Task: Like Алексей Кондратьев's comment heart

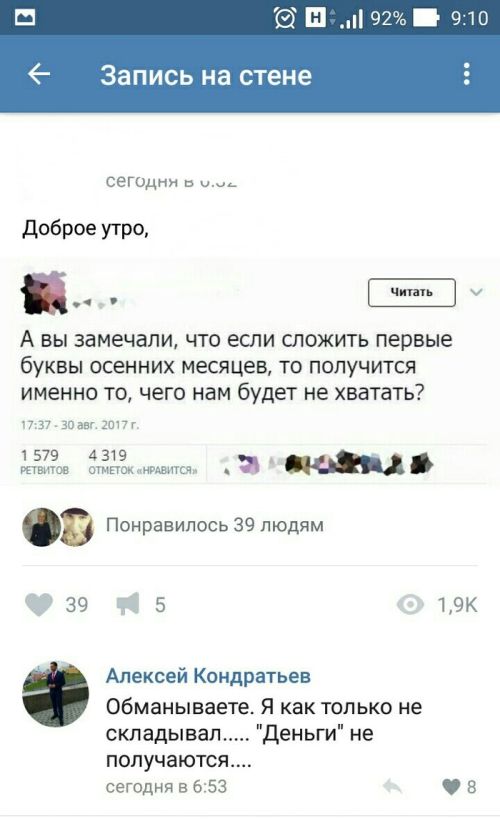Action: pyautogui.click(x=451, y=787)
